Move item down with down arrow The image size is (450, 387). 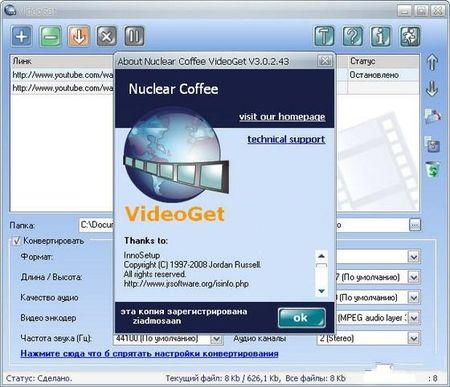click(x=432, y=89)
